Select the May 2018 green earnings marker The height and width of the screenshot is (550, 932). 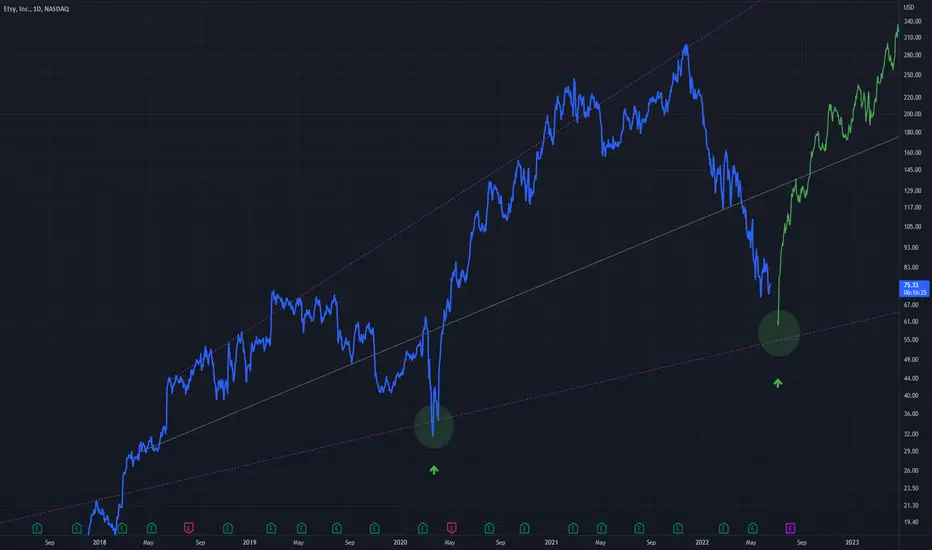point(152,528)
